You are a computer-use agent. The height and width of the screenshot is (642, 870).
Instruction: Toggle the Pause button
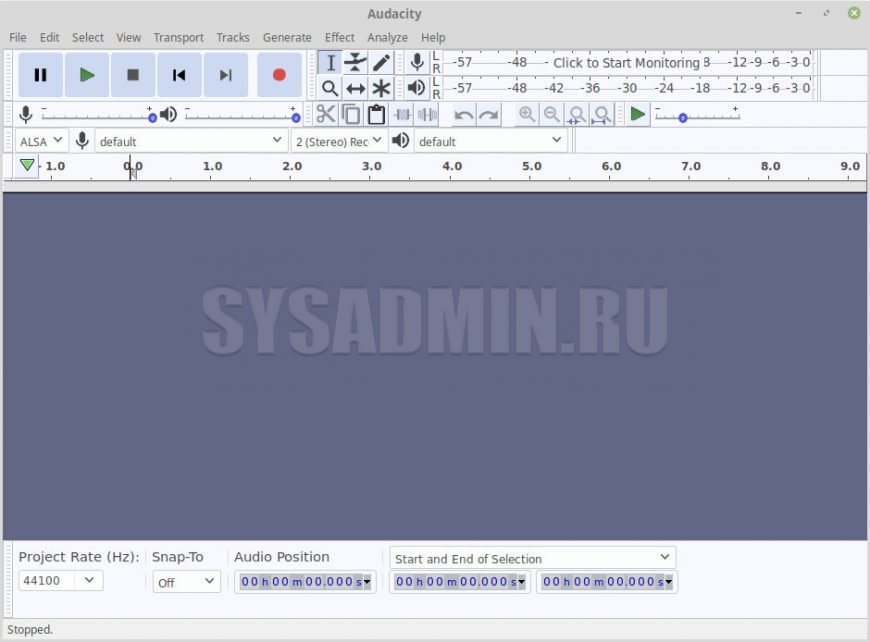point(40,75)
